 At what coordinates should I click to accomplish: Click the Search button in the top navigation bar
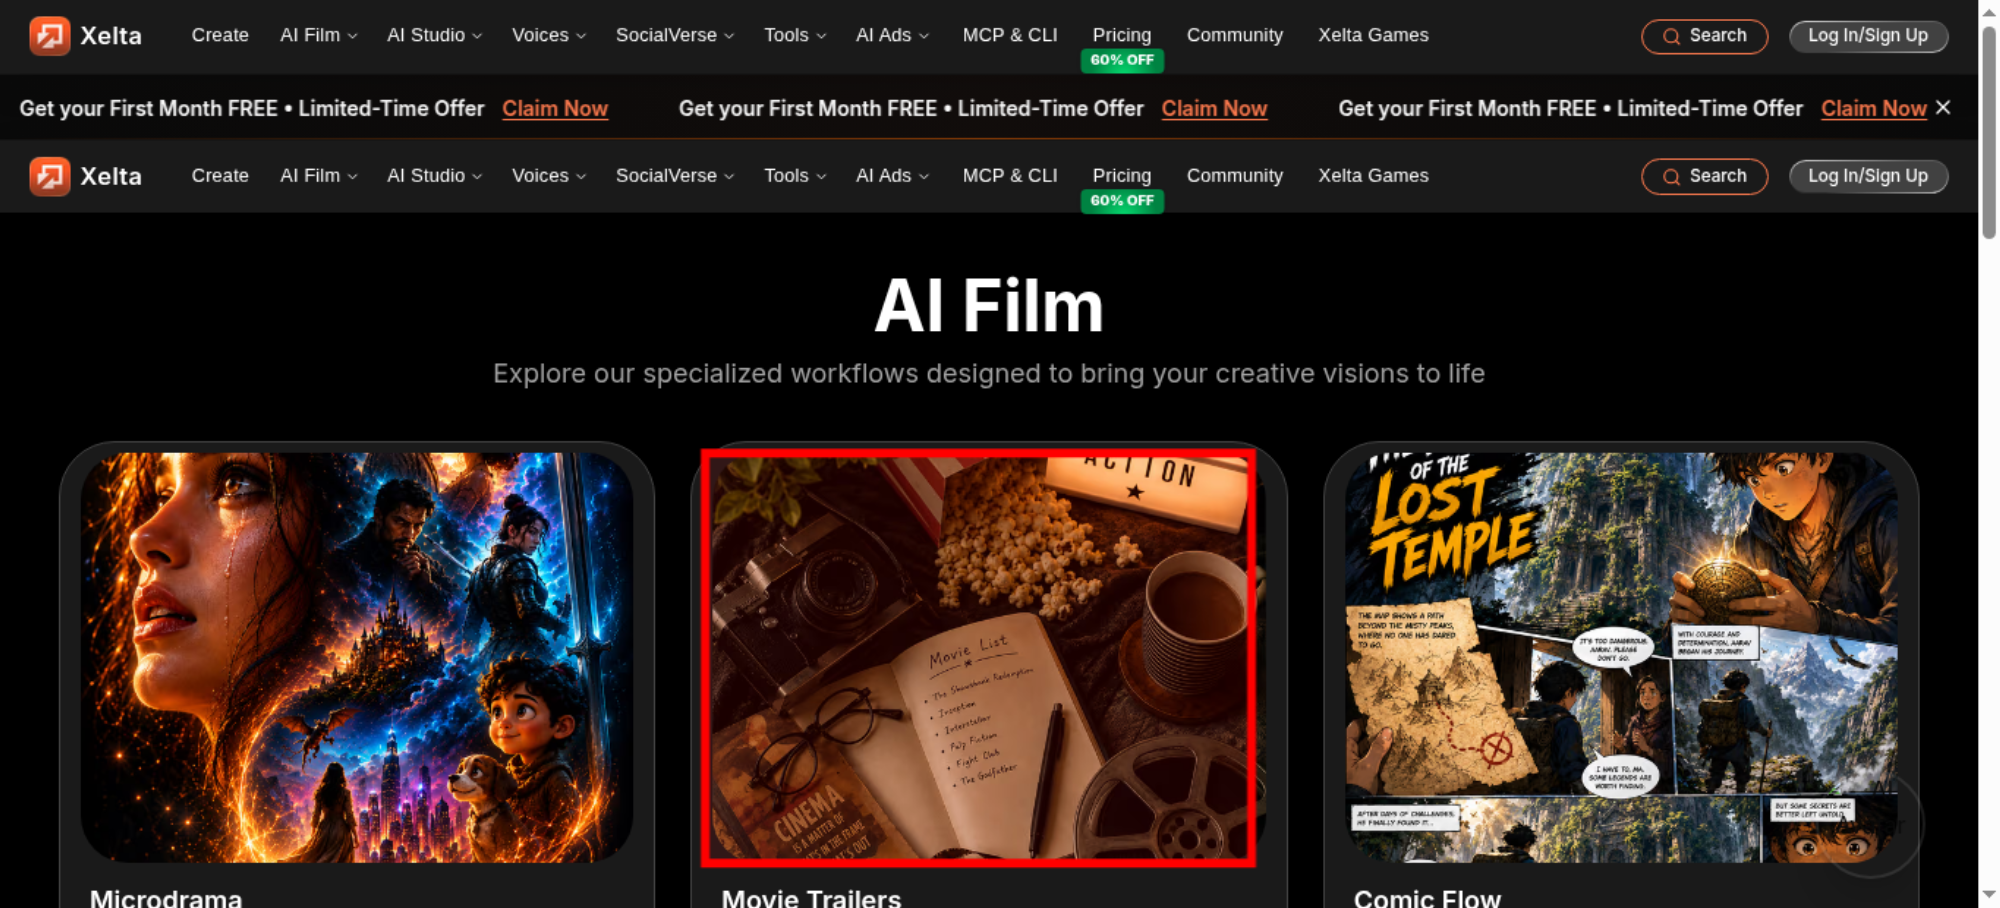click(x=1705, y=36)
